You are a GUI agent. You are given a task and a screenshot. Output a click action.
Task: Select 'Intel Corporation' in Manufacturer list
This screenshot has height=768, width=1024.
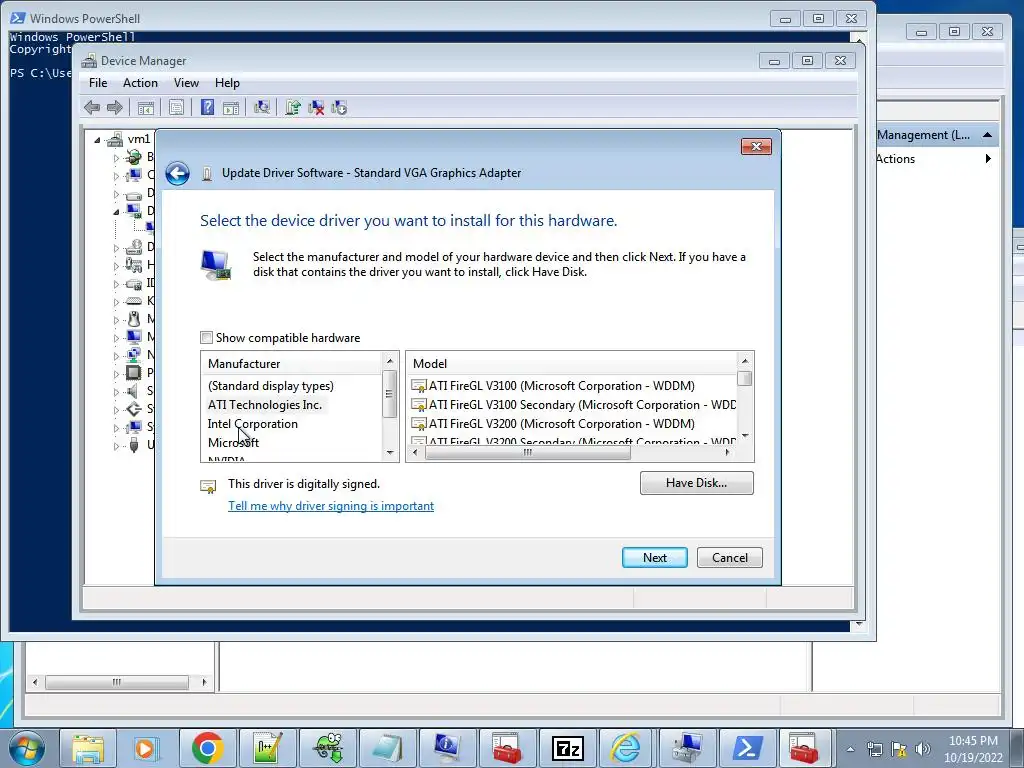(253, 424)
